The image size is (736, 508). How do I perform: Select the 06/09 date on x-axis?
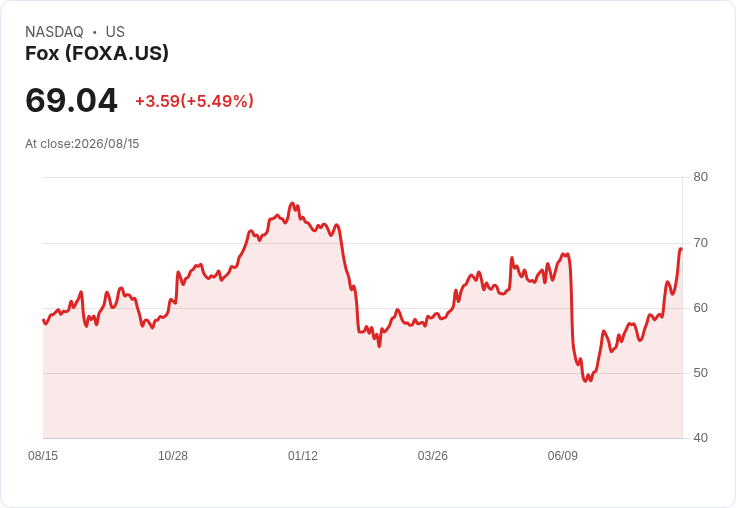(562, 455)
